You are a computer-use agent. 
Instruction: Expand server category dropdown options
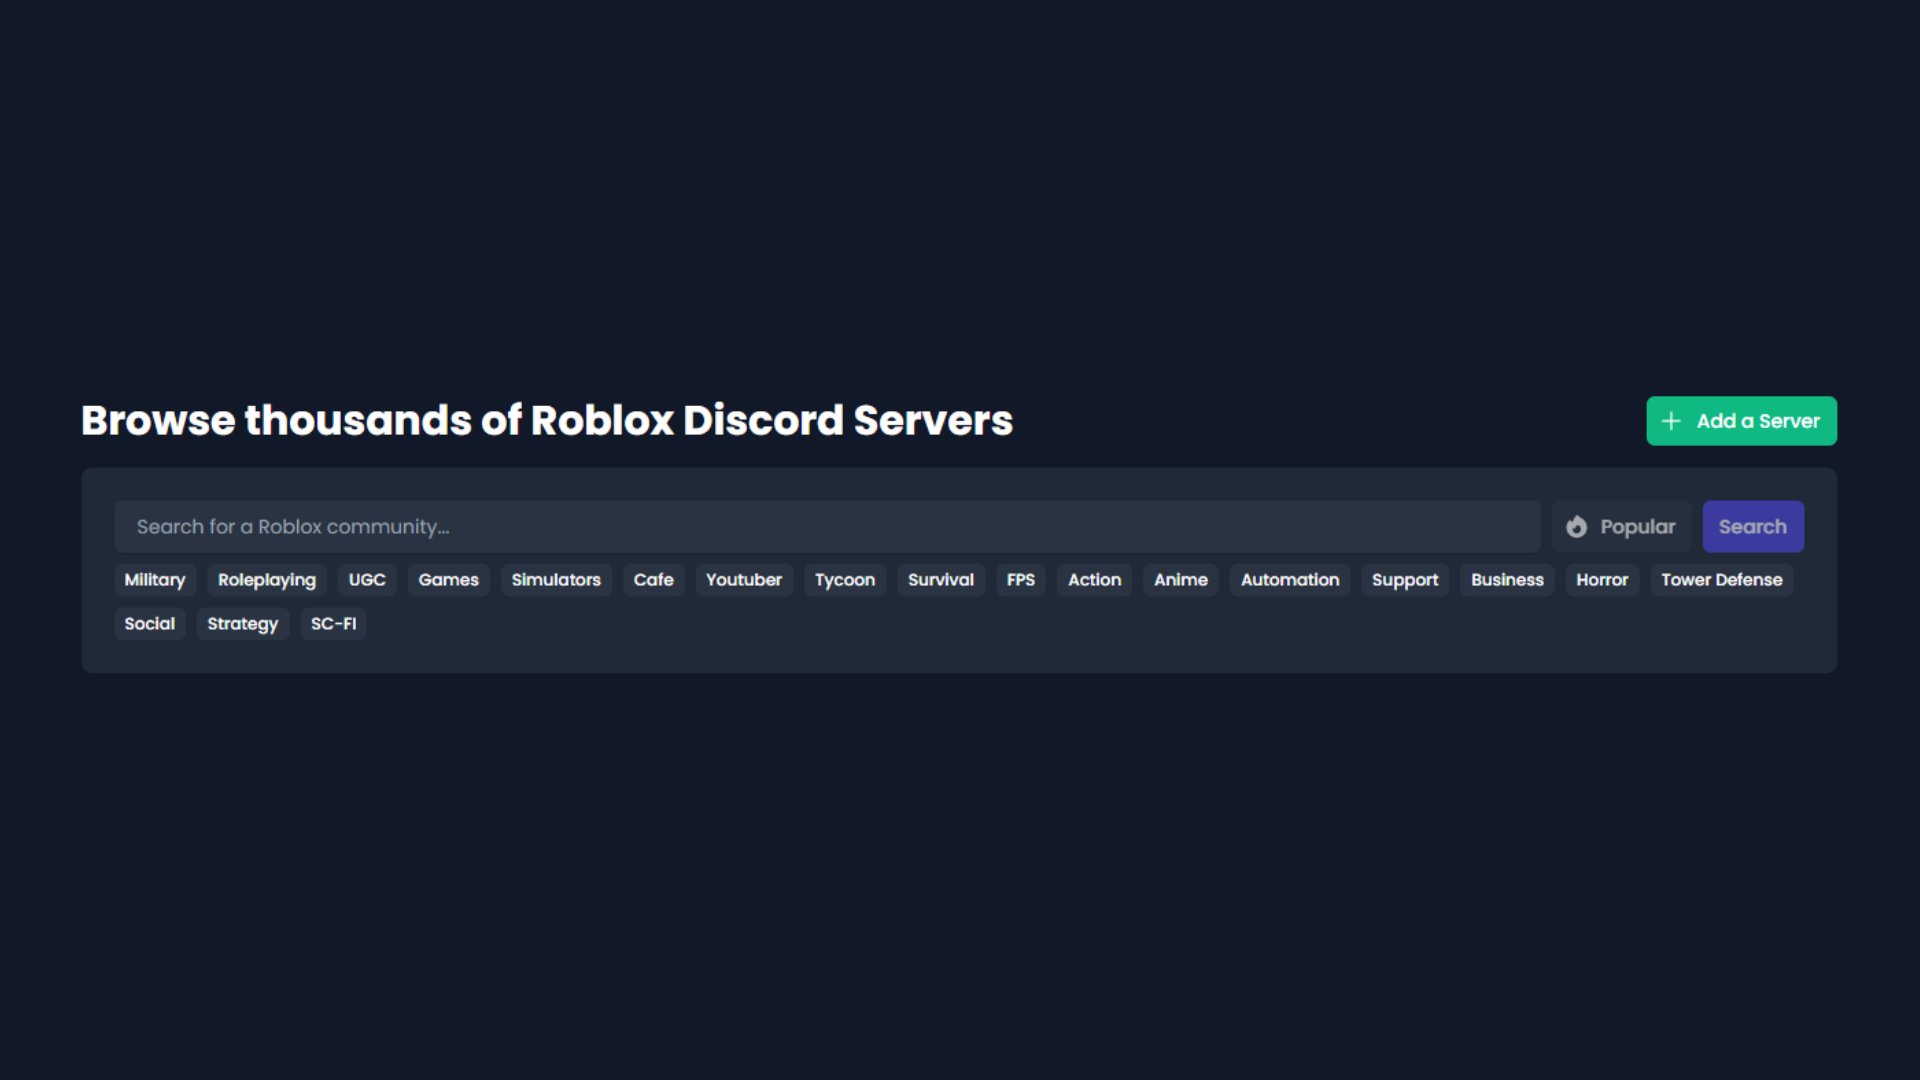(x=1621, y=525)
